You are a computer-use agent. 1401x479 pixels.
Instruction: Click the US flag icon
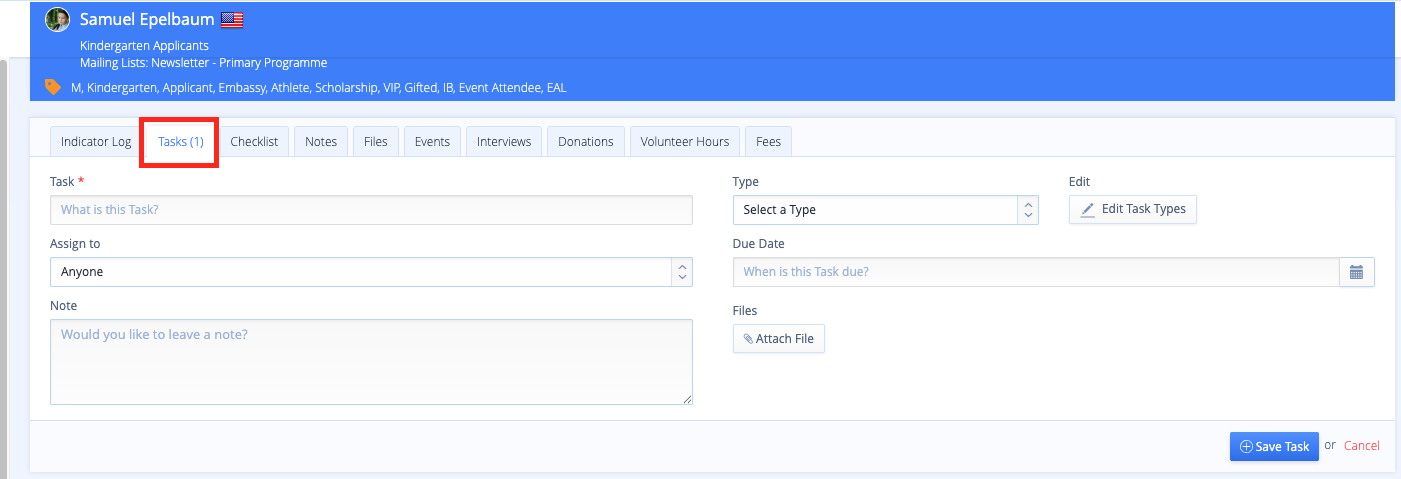click(232, 20)
